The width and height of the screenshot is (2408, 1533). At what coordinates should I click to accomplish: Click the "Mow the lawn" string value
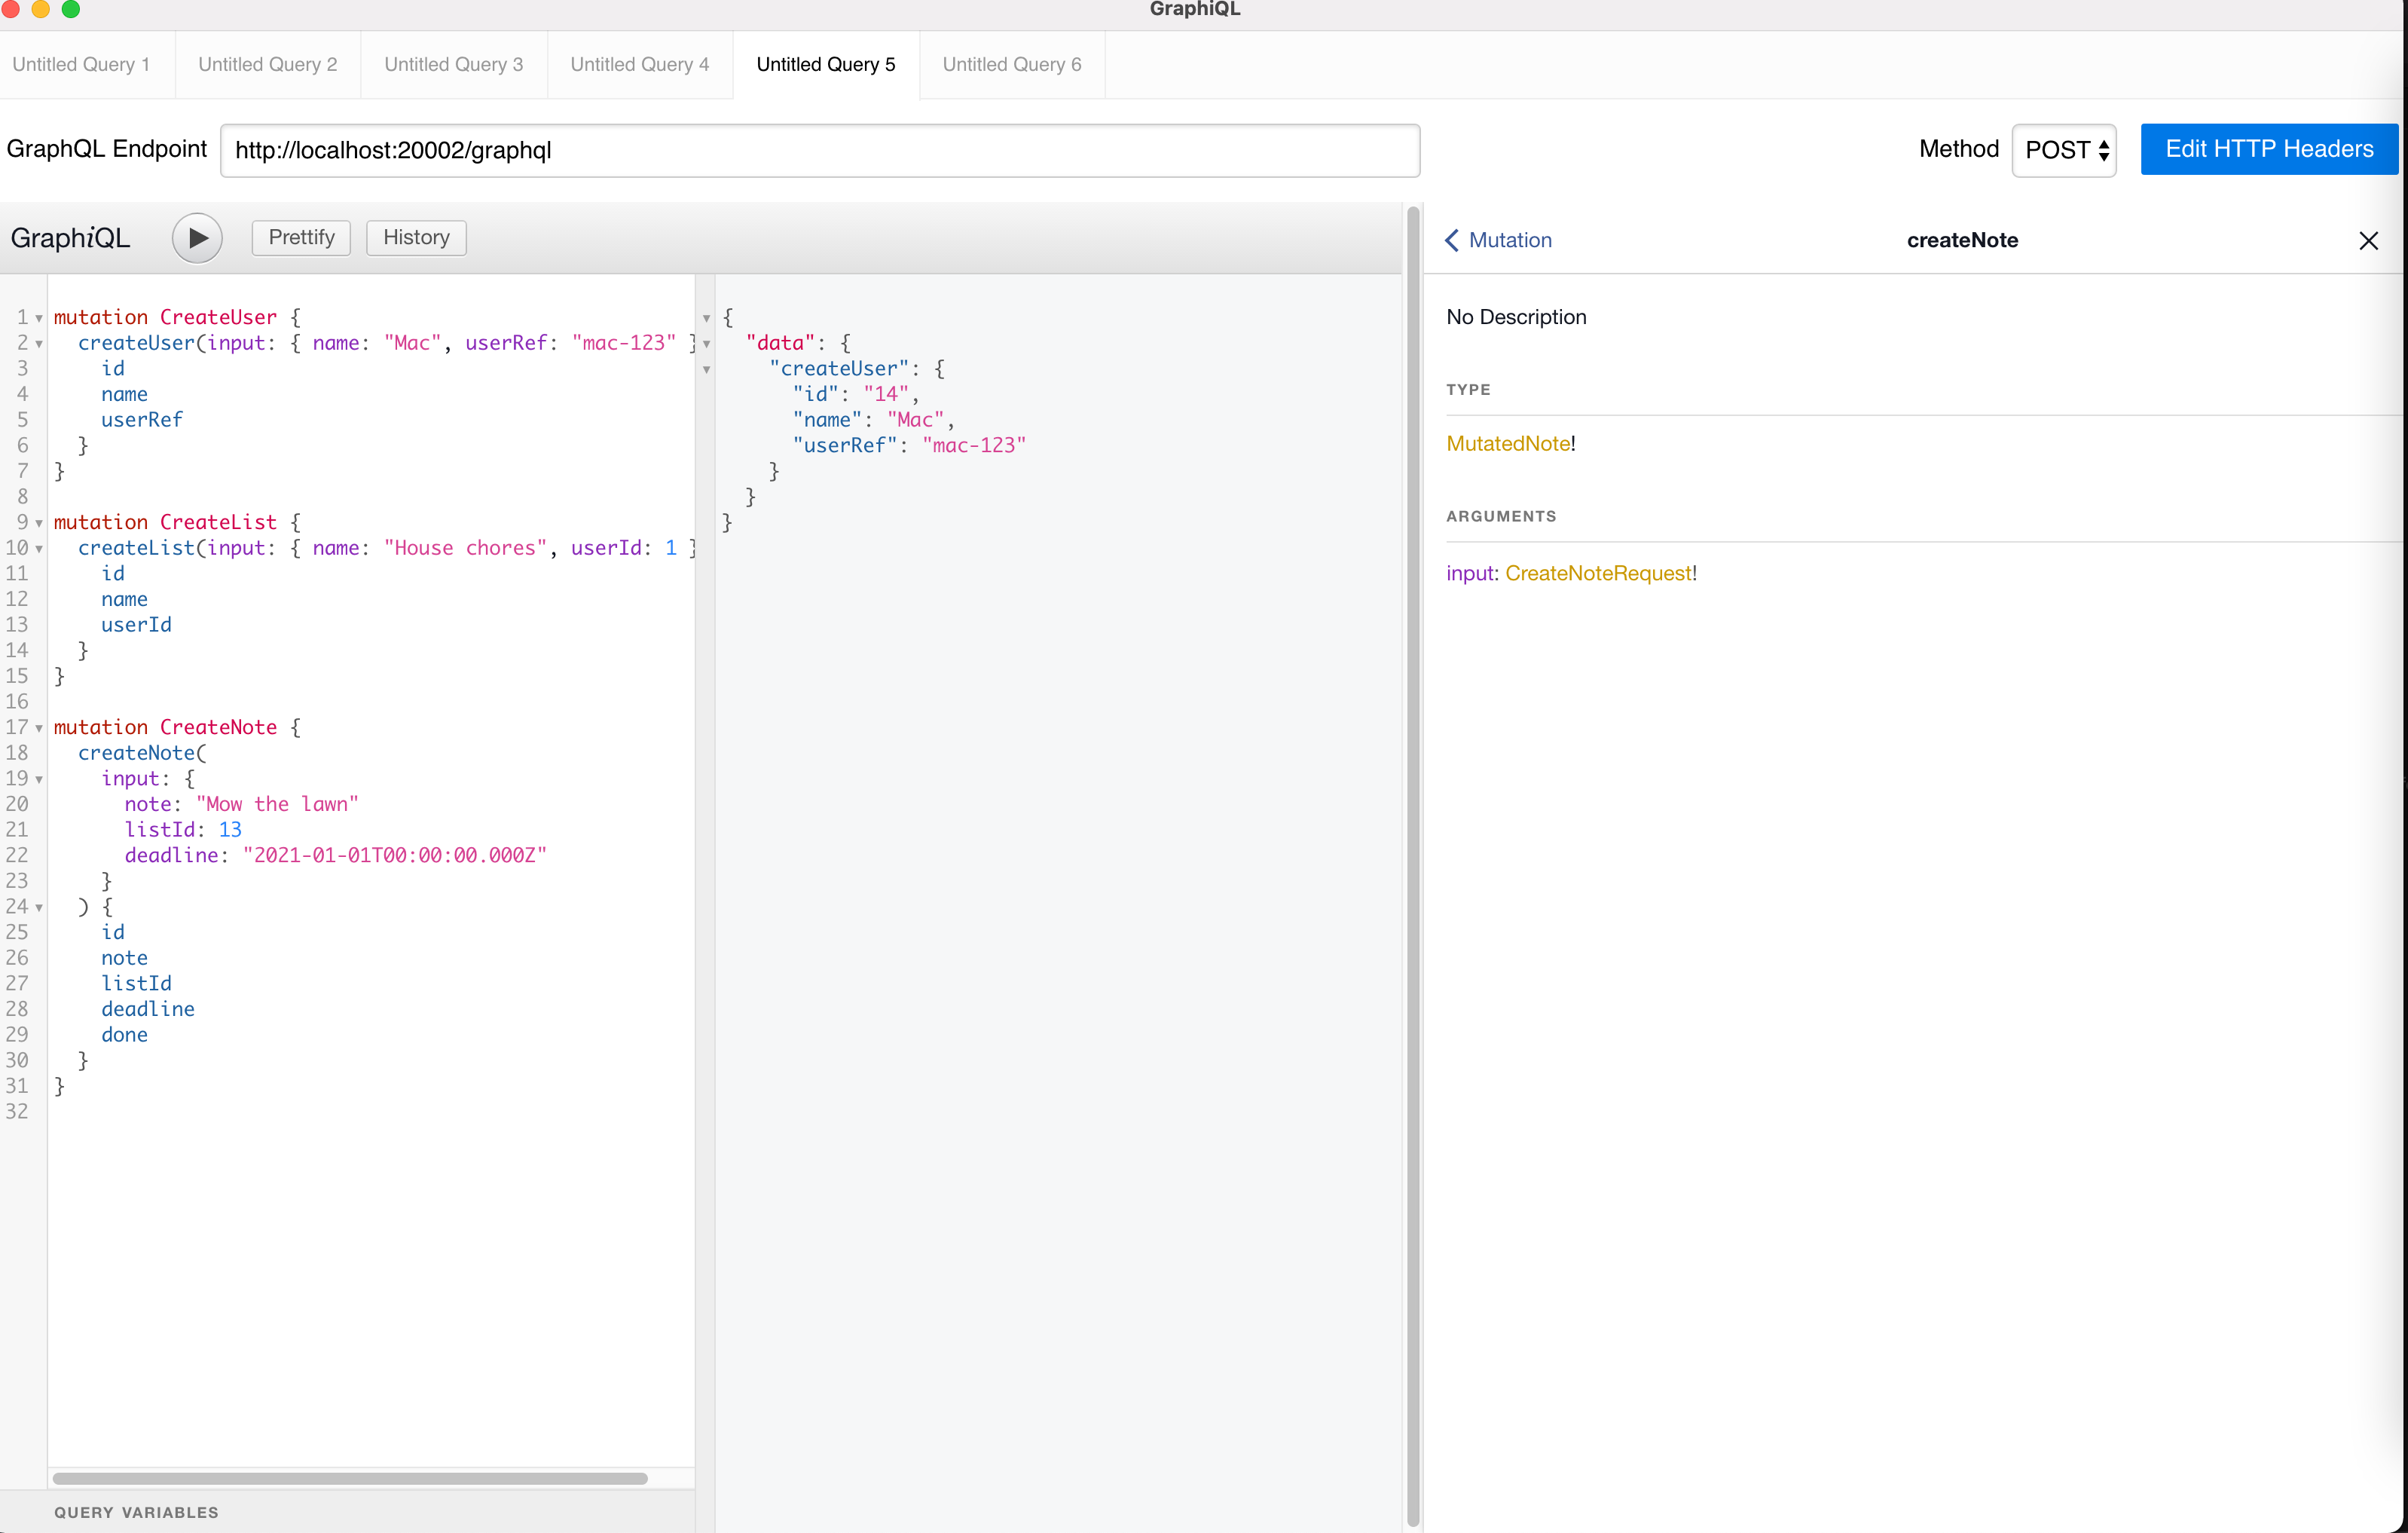[x=277, y=804]
